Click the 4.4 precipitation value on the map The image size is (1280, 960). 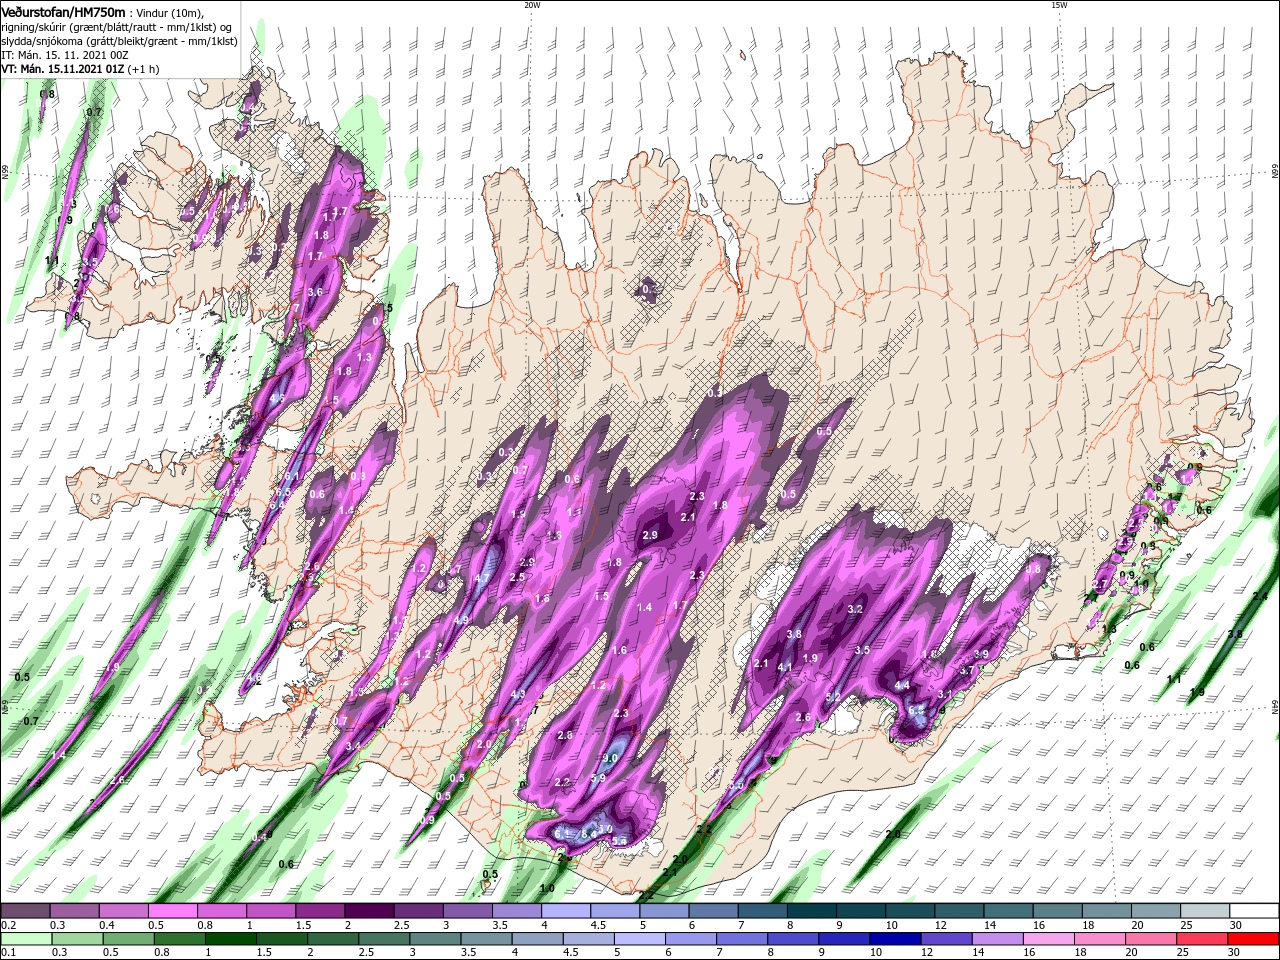[x=902, y=685]
